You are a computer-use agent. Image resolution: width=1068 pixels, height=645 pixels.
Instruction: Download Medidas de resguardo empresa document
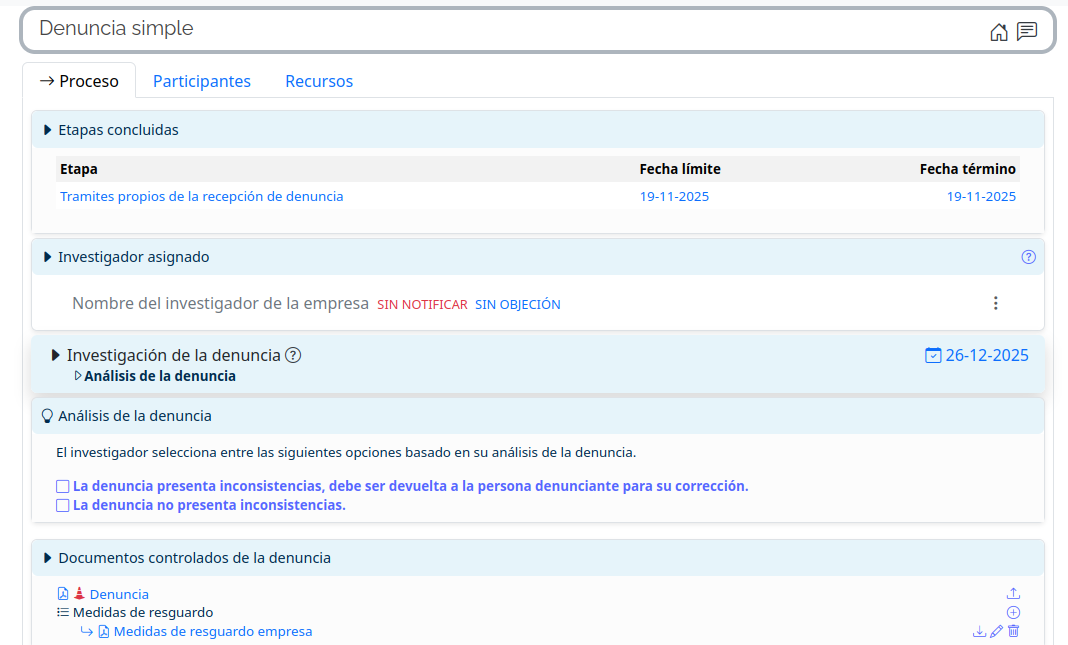click(x=979, y=631)
